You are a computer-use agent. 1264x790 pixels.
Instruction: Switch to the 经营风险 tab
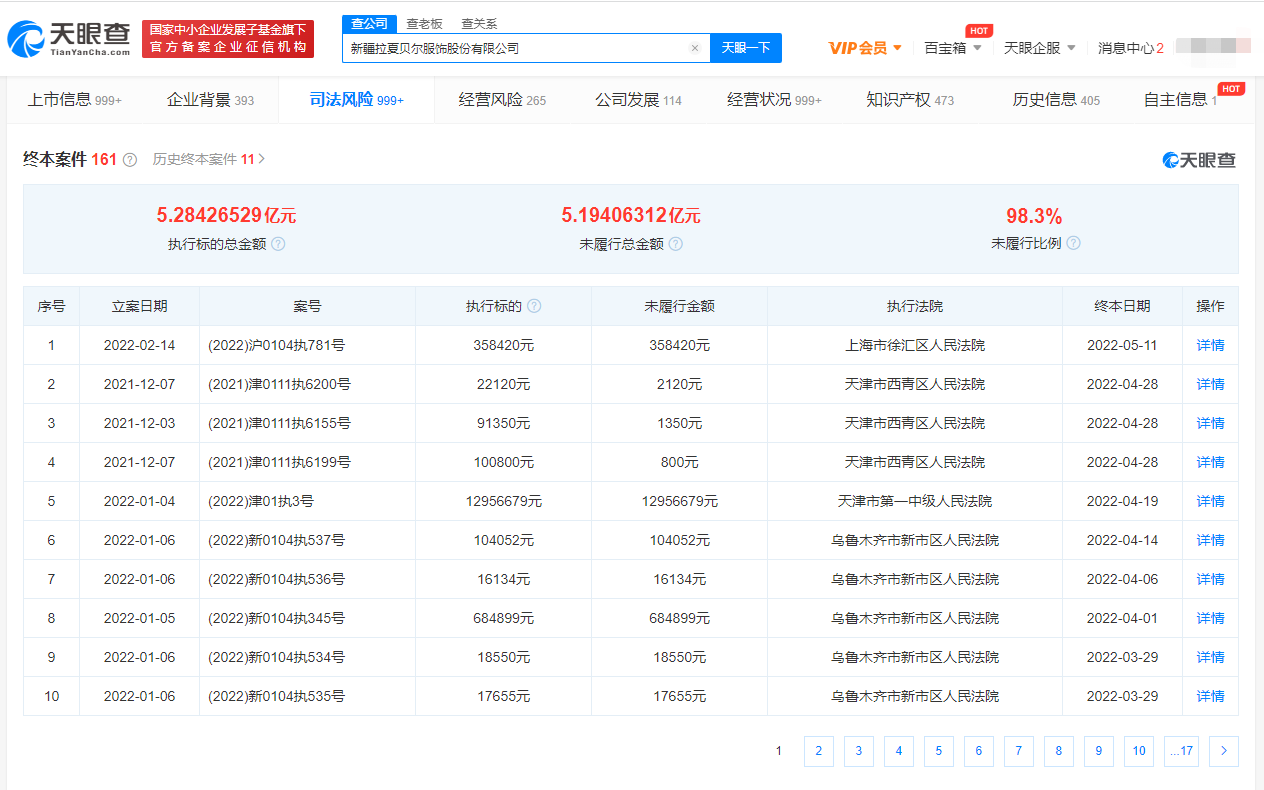tap(502, 100)
